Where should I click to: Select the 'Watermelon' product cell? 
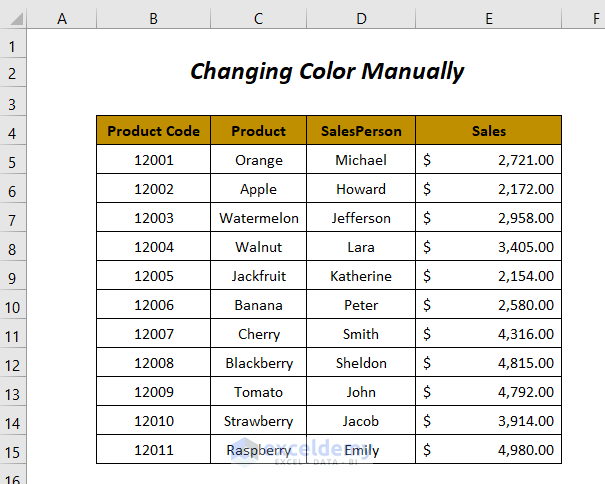pyautogui.click(x=259, y=217)
